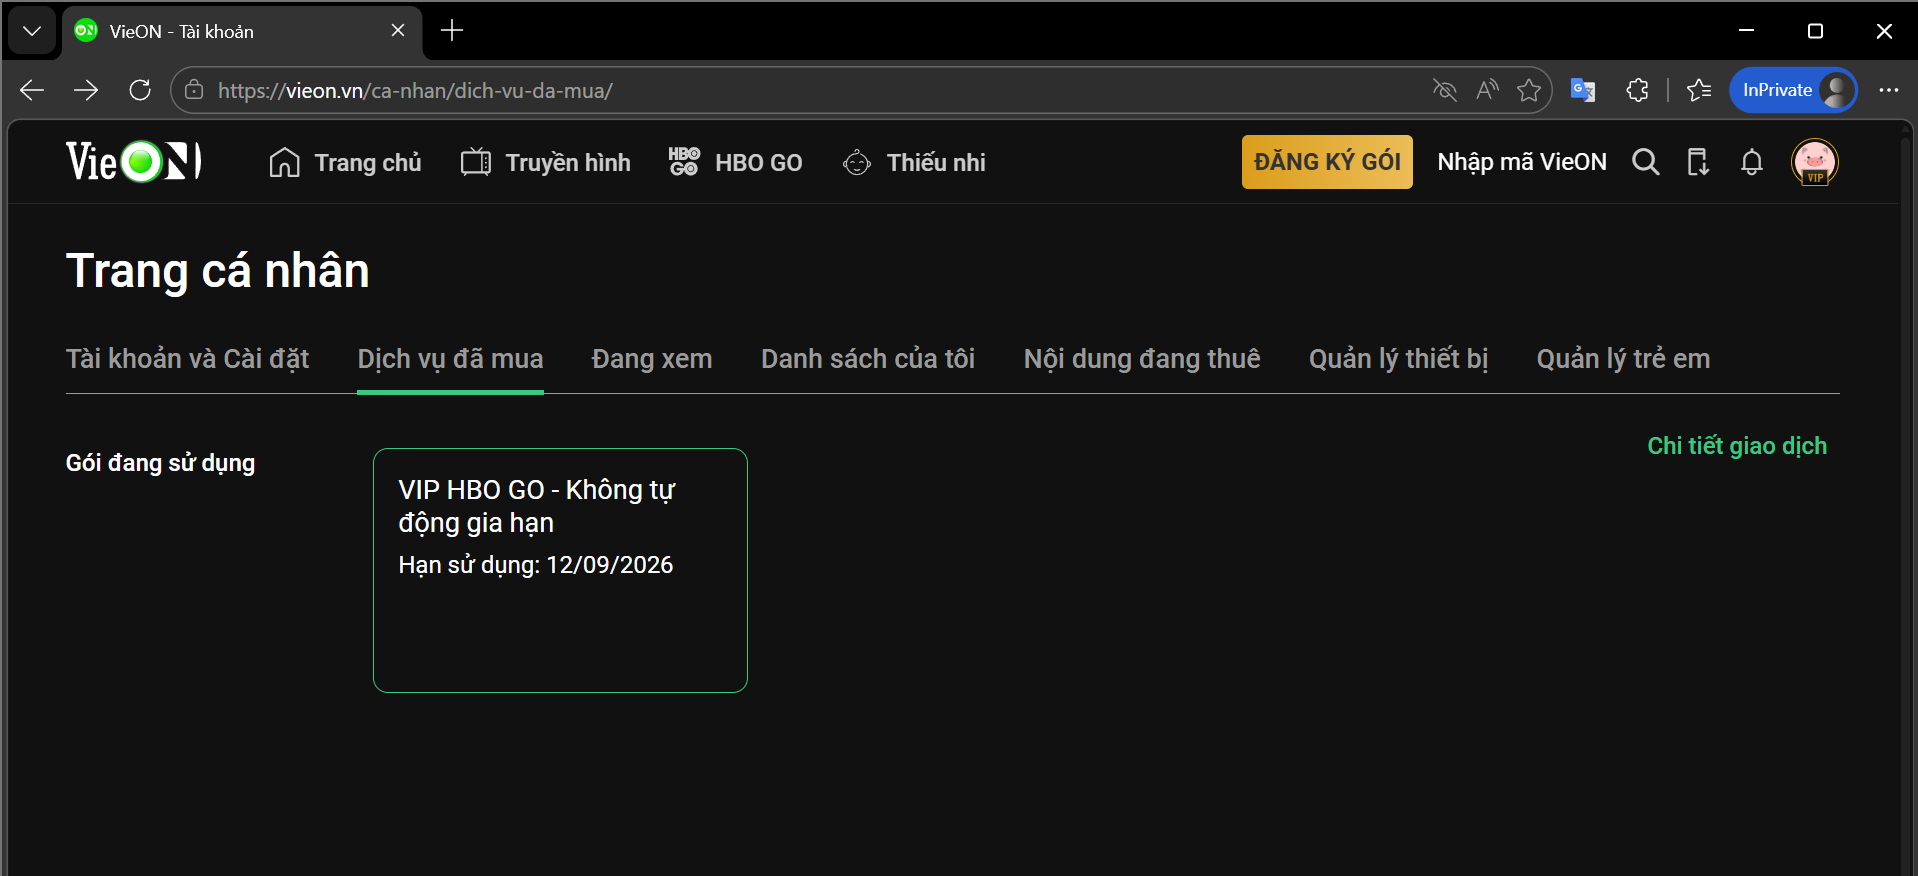The width and height of the screenshot is (1918, 876).
Task: Select the VIP HBO GO package card
Action: click(560, 570)
